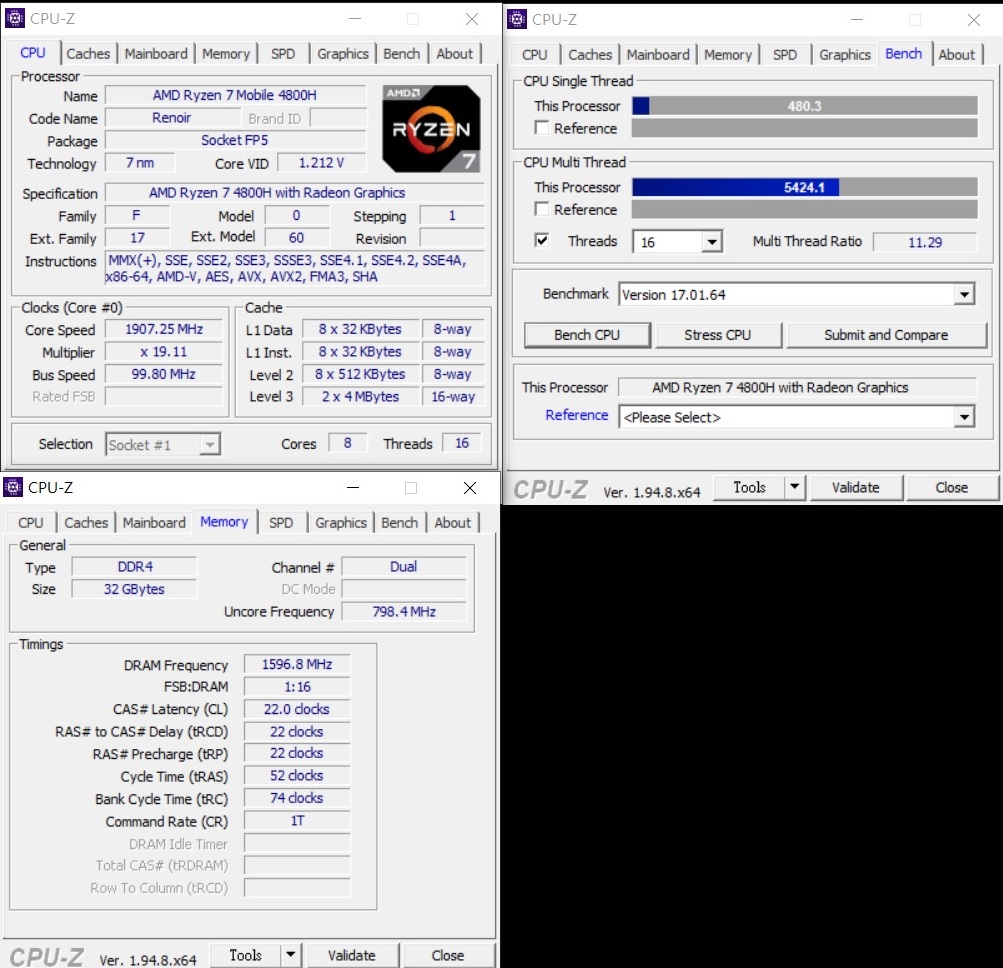Switch to the Caches tab in the Bench window
The width and height of the screenshot is (1003, 968).
590,54
